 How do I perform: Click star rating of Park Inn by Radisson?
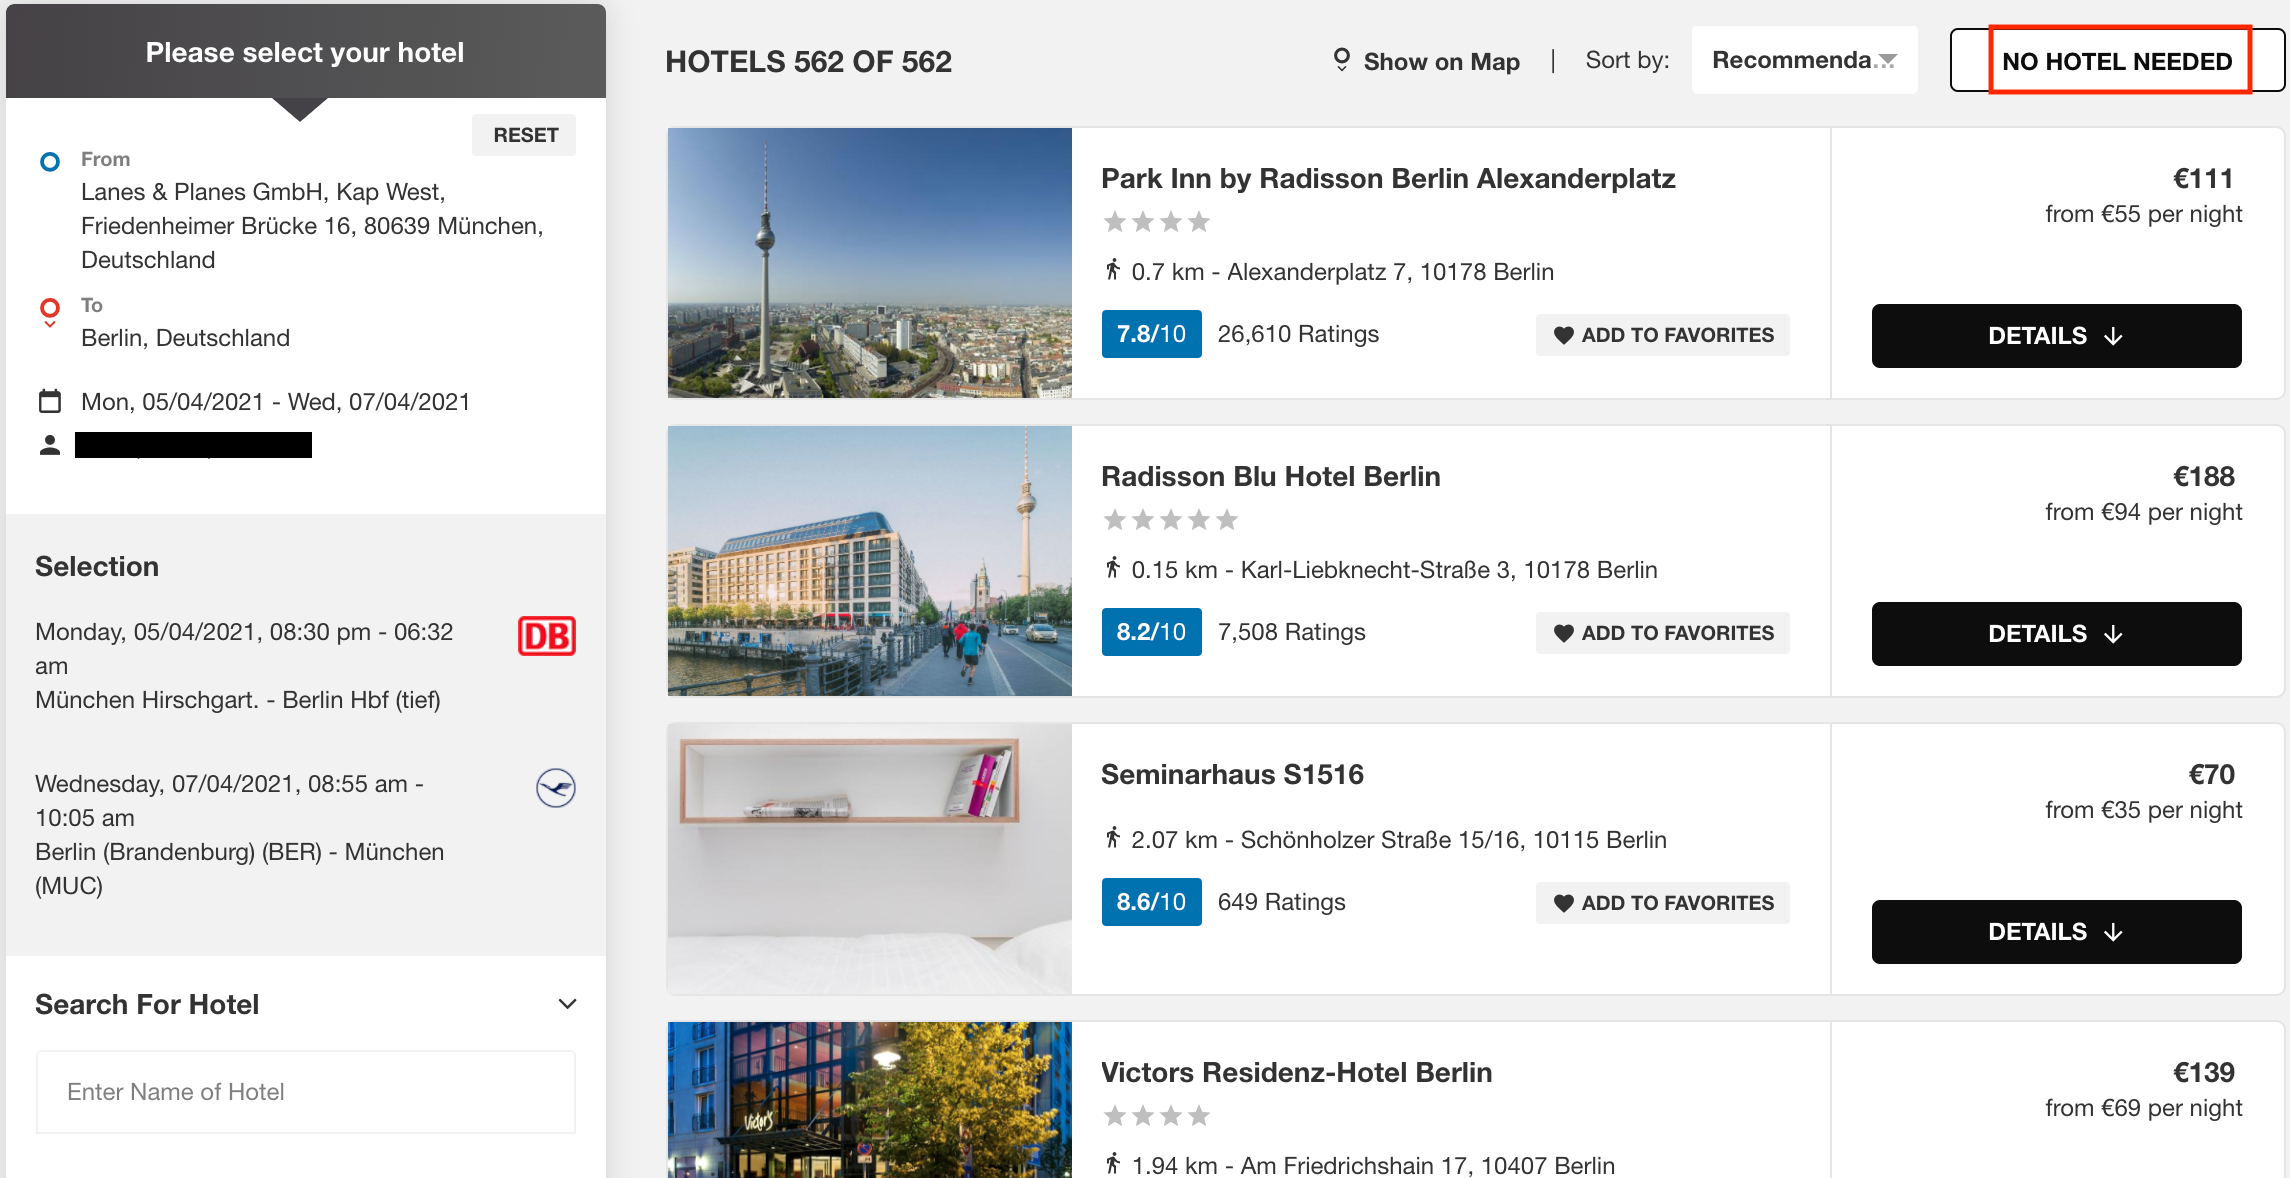(x=1157, y=222)
